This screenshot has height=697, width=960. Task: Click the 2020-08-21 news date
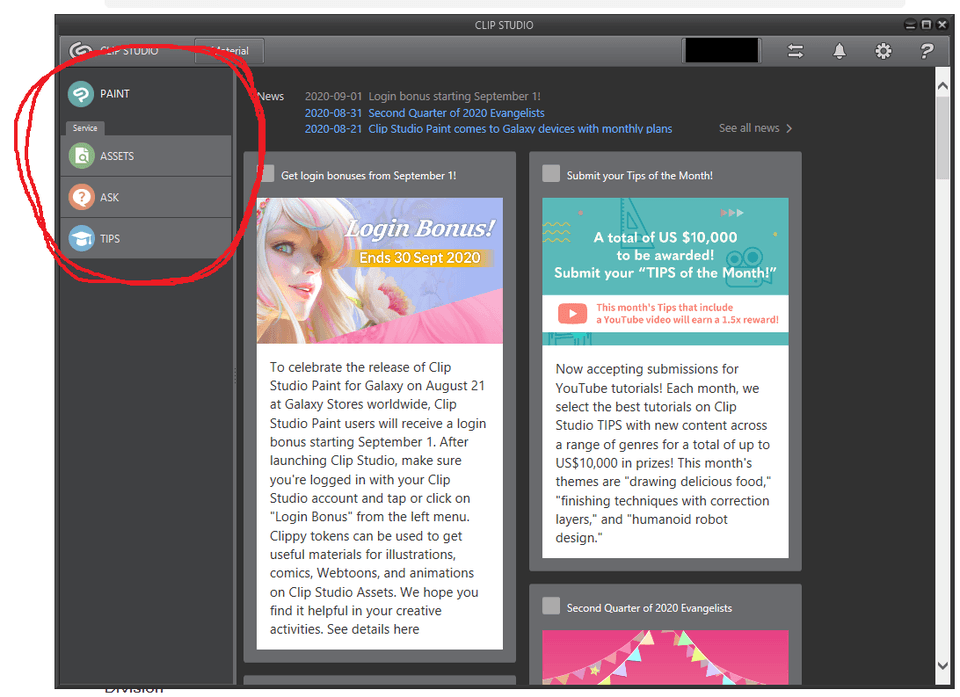pos(334,129)
